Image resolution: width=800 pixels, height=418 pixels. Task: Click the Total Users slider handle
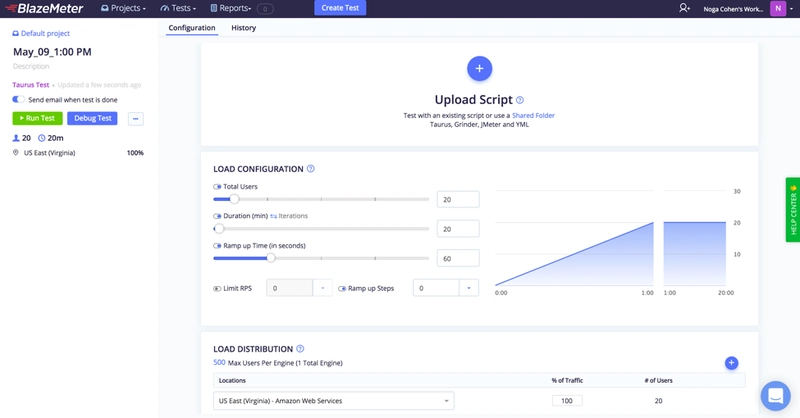click(234, 199)
